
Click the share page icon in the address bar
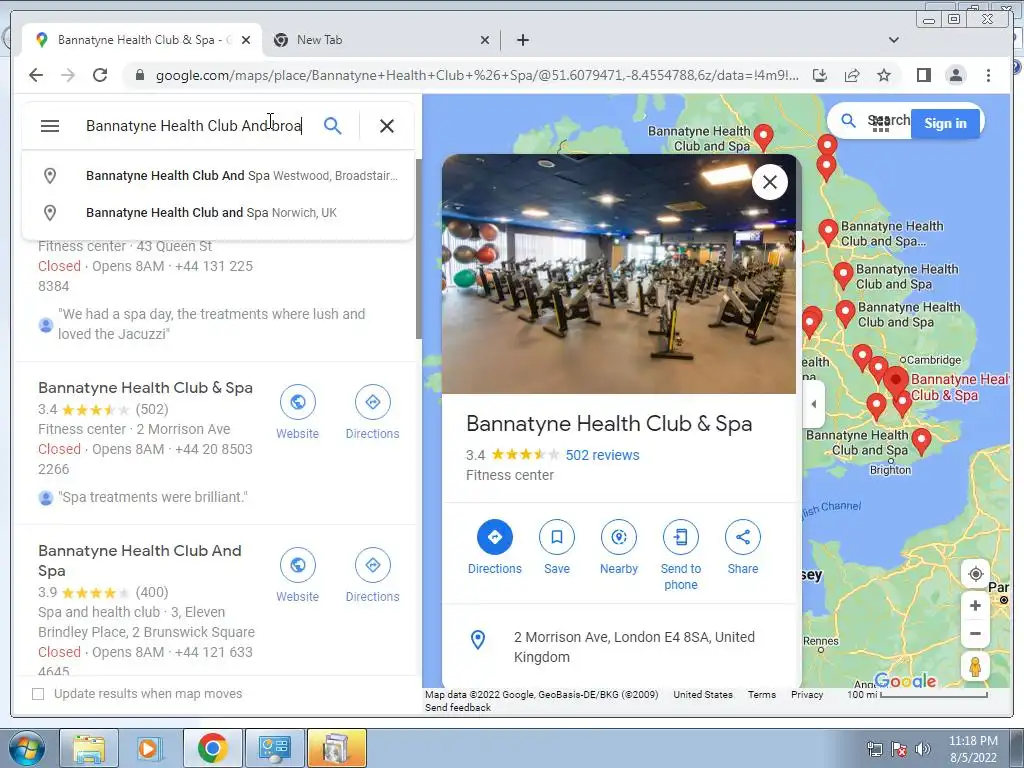(852, 75)
